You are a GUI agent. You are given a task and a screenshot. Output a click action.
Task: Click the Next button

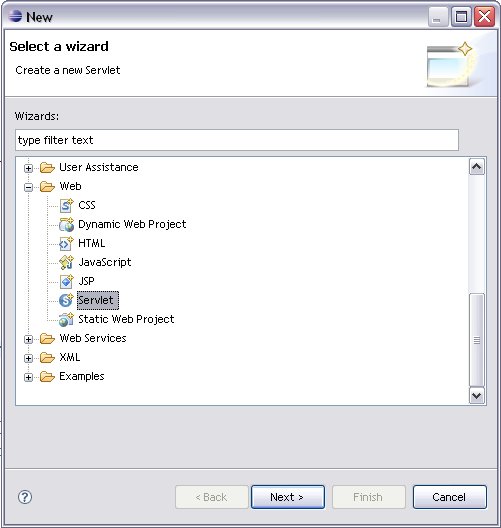[x=288, y=497]
